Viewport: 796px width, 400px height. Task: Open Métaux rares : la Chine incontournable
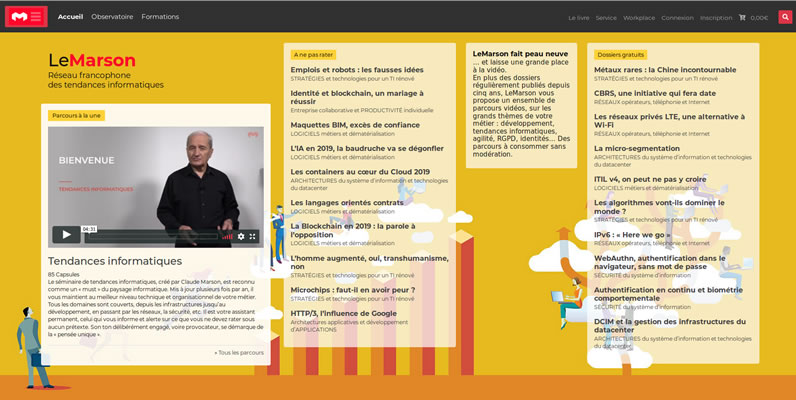pyautogui.click(x=665, y=70)
